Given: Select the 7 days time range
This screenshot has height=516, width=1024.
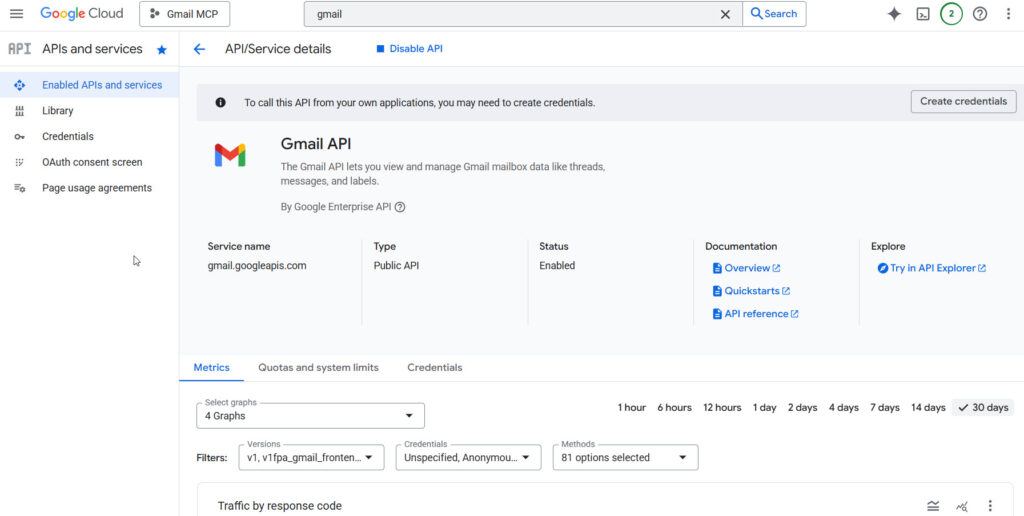Looking at the screenshot, I should (884, 408).
